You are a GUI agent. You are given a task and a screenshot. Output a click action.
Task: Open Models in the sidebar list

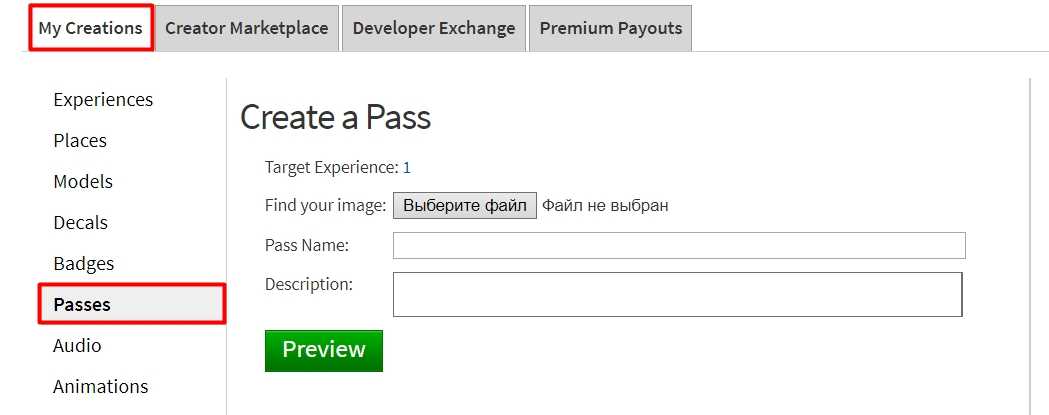point(83,181)
